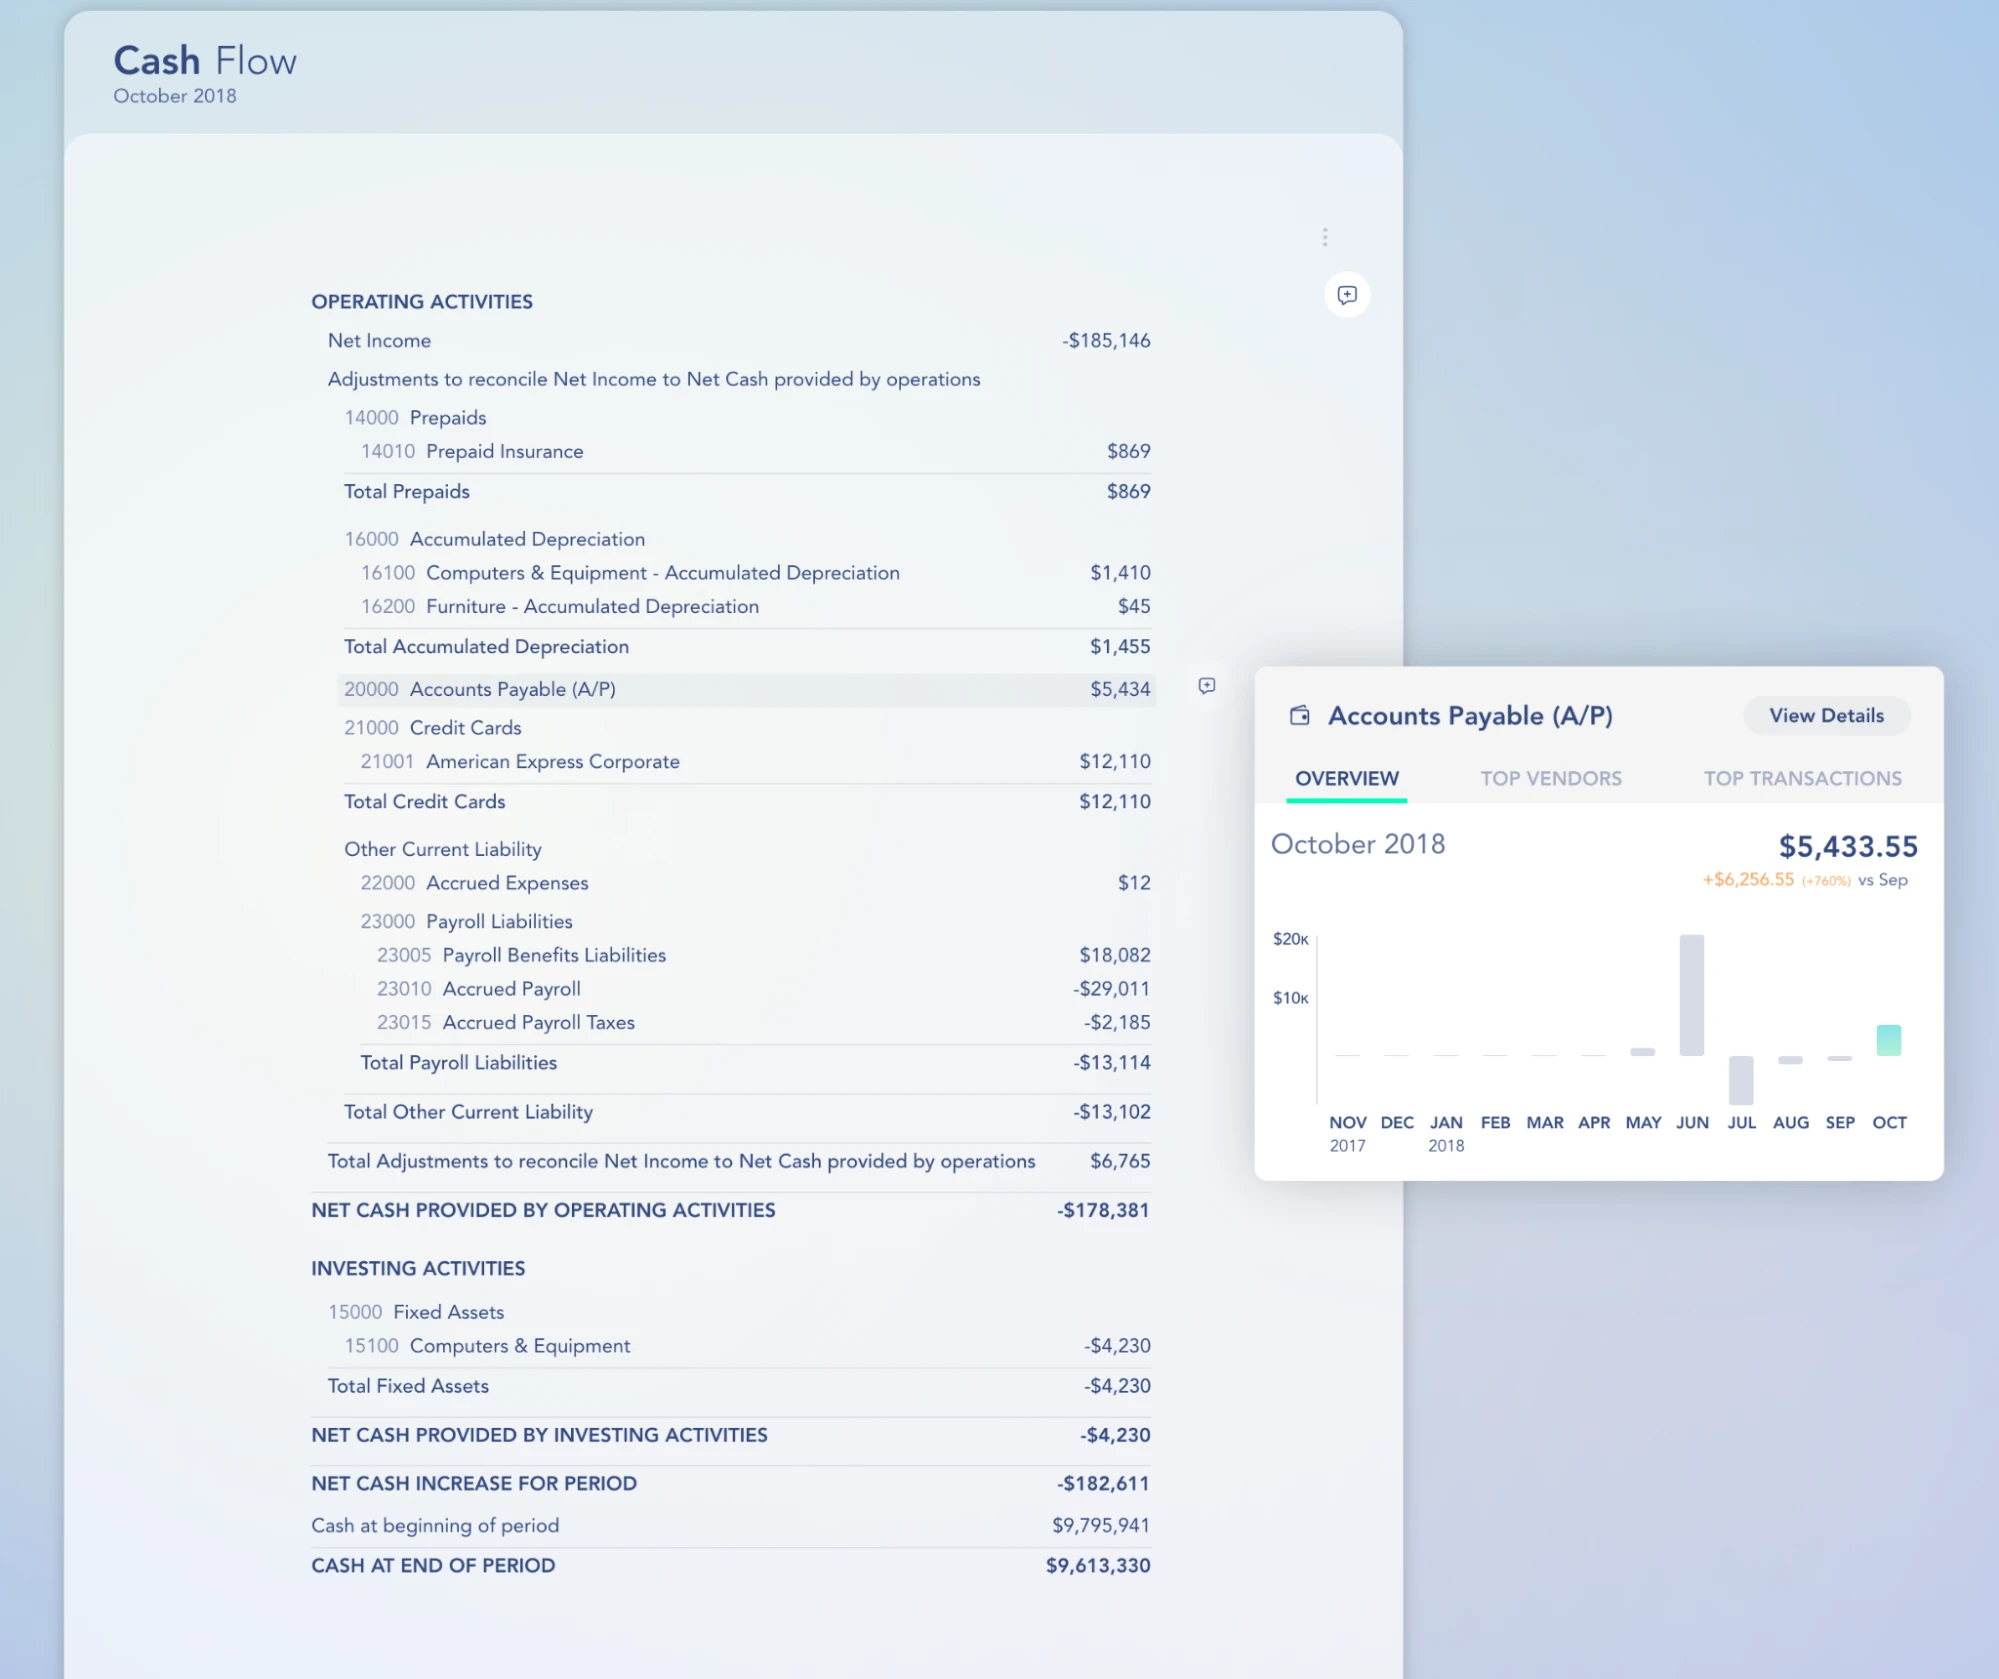
Task: Click the Prepaid Insurance line item
Action: pyautogui.click(x=504, y=451)
